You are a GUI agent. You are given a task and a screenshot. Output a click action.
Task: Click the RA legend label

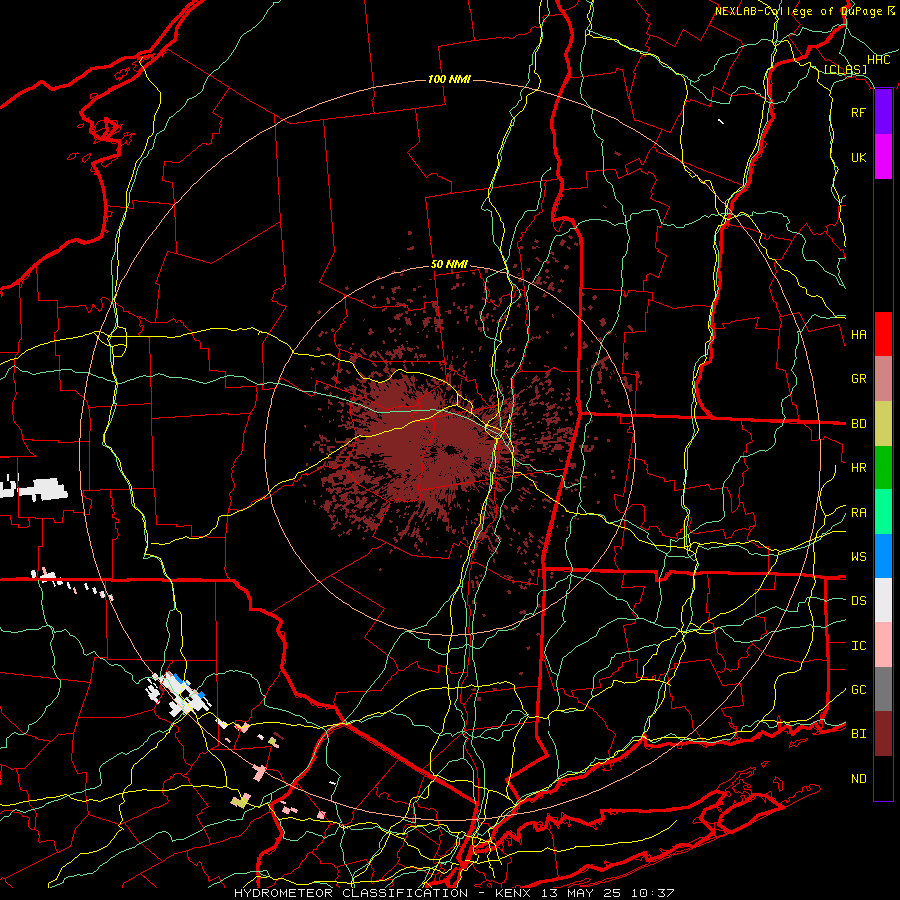858,513
